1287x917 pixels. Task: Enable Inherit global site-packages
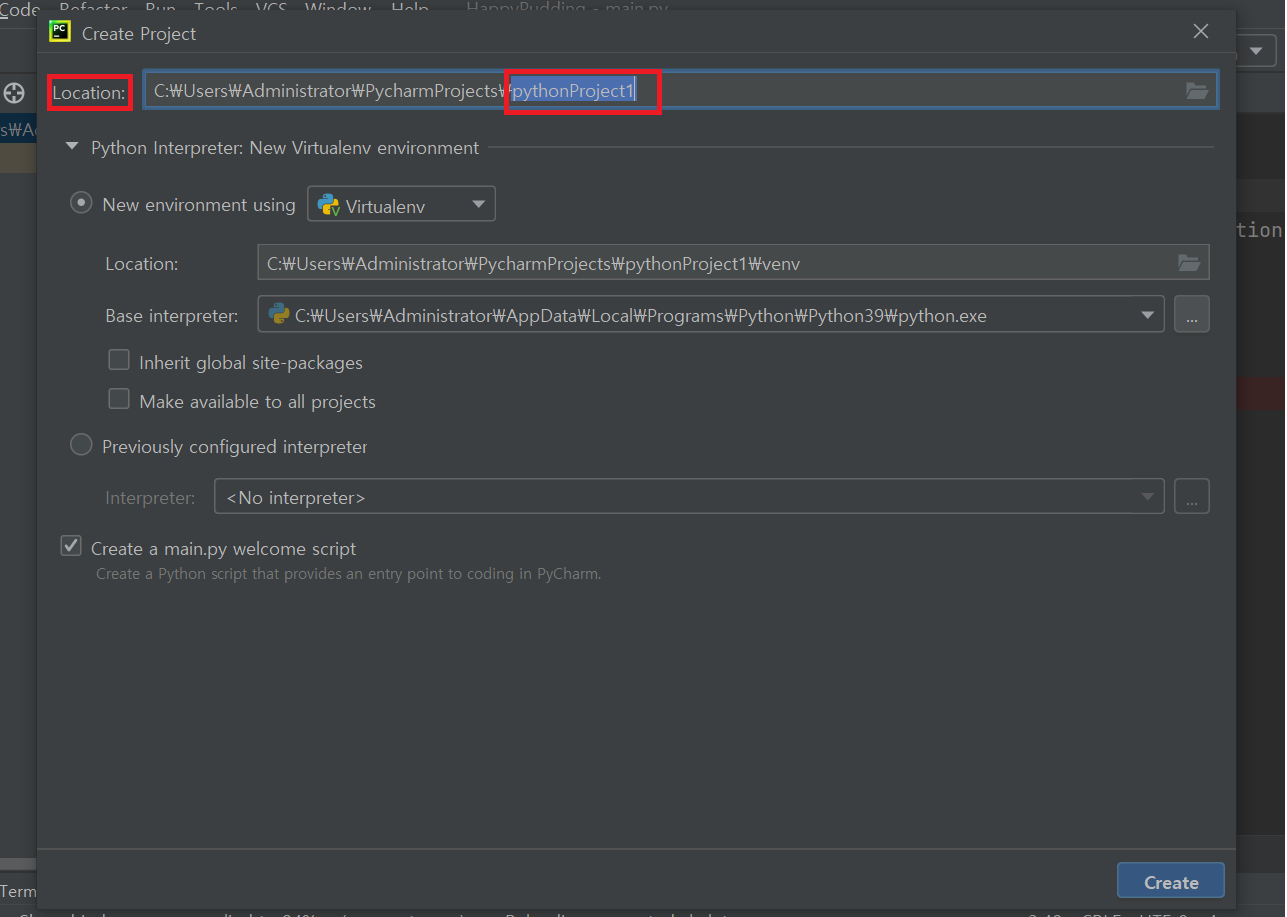(x=119, y=360)
